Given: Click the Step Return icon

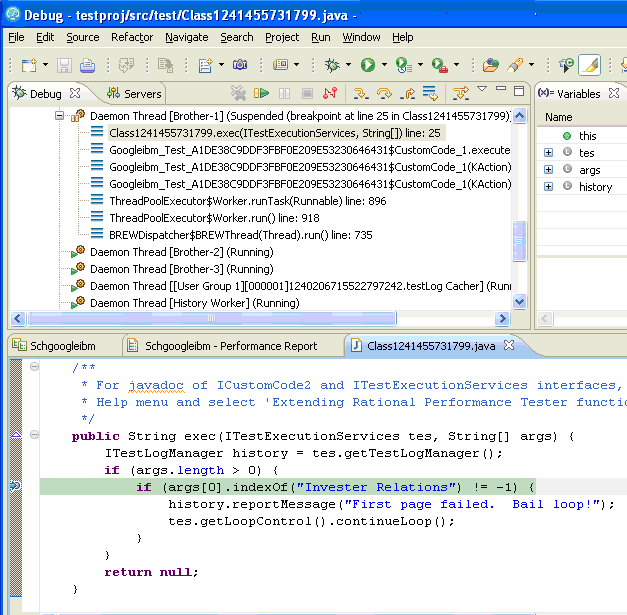Looking at the screenshot, I should 406,94.
